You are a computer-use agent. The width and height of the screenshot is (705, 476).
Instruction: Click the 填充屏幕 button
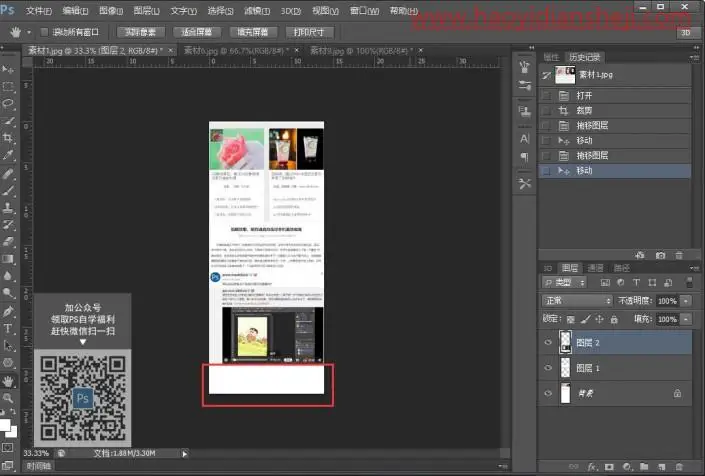(252, 32)
